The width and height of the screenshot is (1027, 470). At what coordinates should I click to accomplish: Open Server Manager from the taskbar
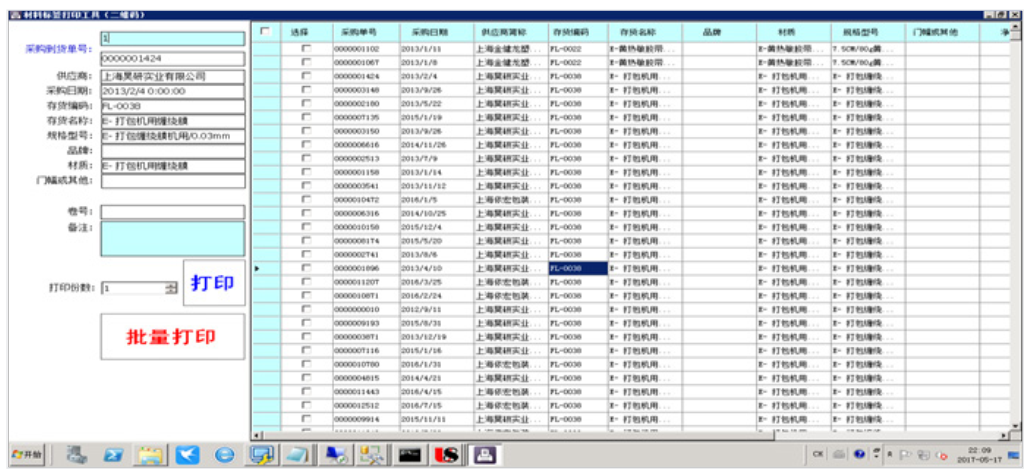(78, 454)
